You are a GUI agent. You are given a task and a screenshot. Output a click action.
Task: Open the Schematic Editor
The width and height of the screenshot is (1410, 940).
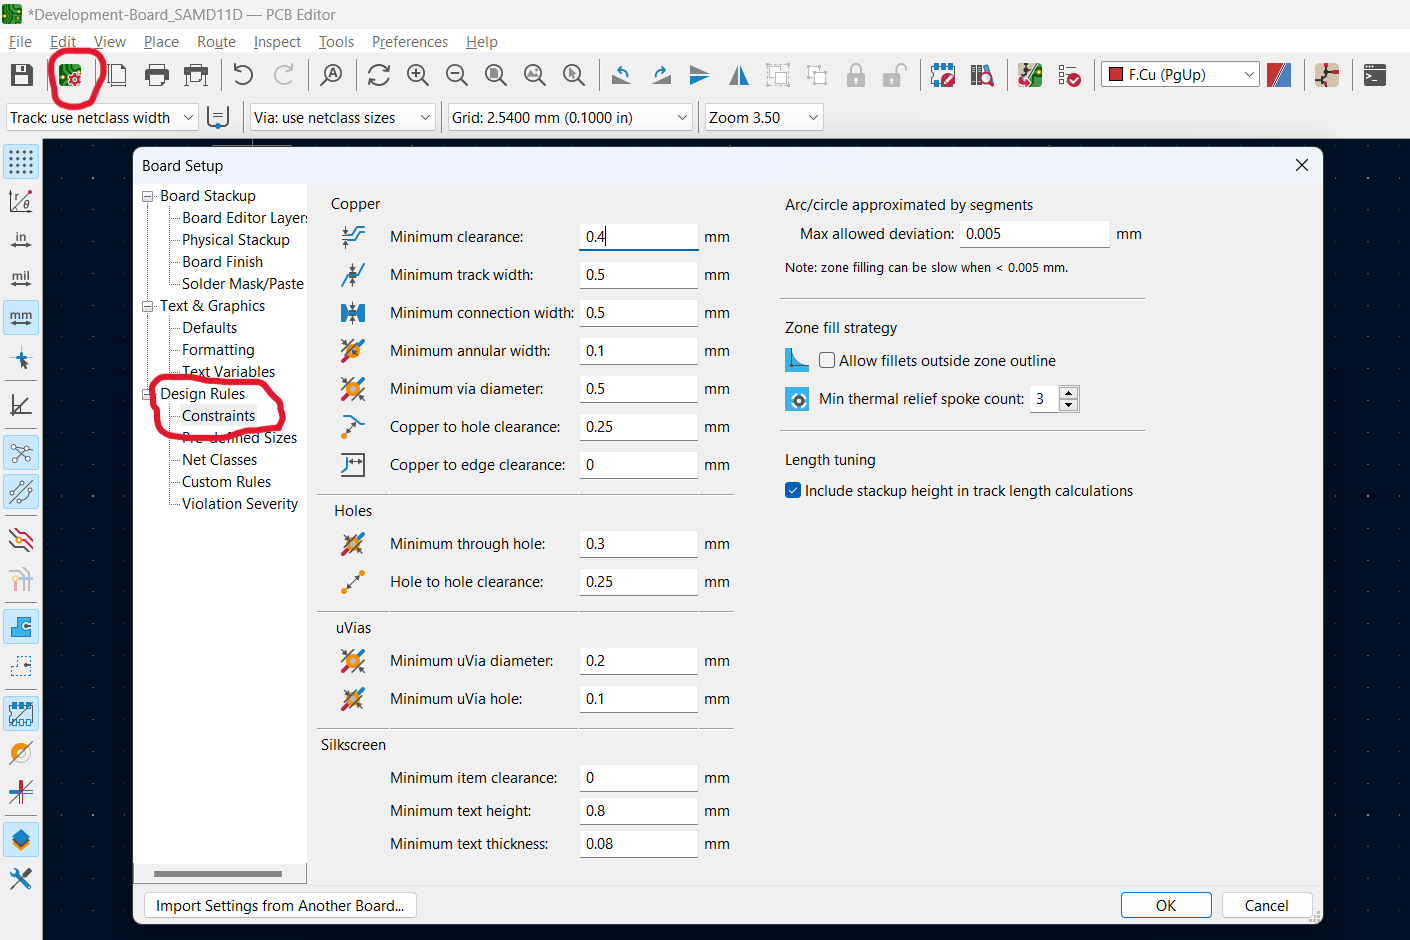click(x=1327, y=75)
